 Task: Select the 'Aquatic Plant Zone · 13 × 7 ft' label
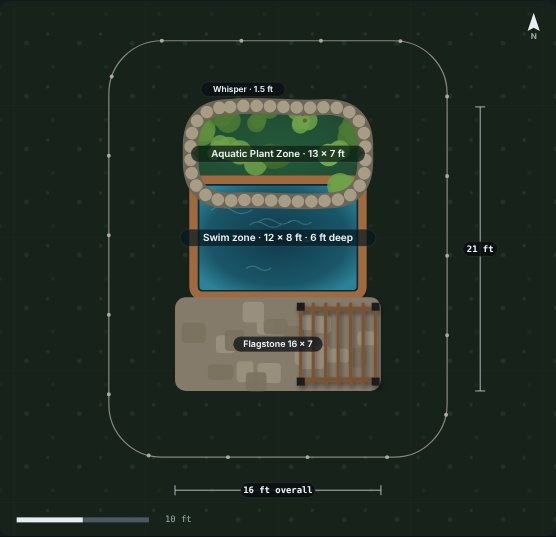[278, 154]
